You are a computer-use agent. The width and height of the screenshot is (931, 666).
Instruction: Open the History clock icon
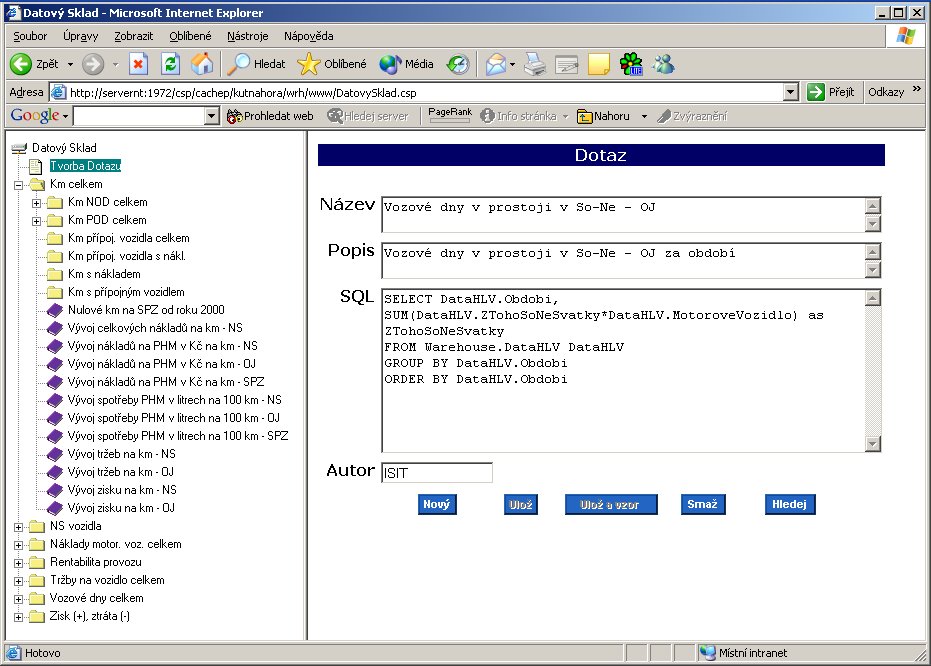pos(458,64)
